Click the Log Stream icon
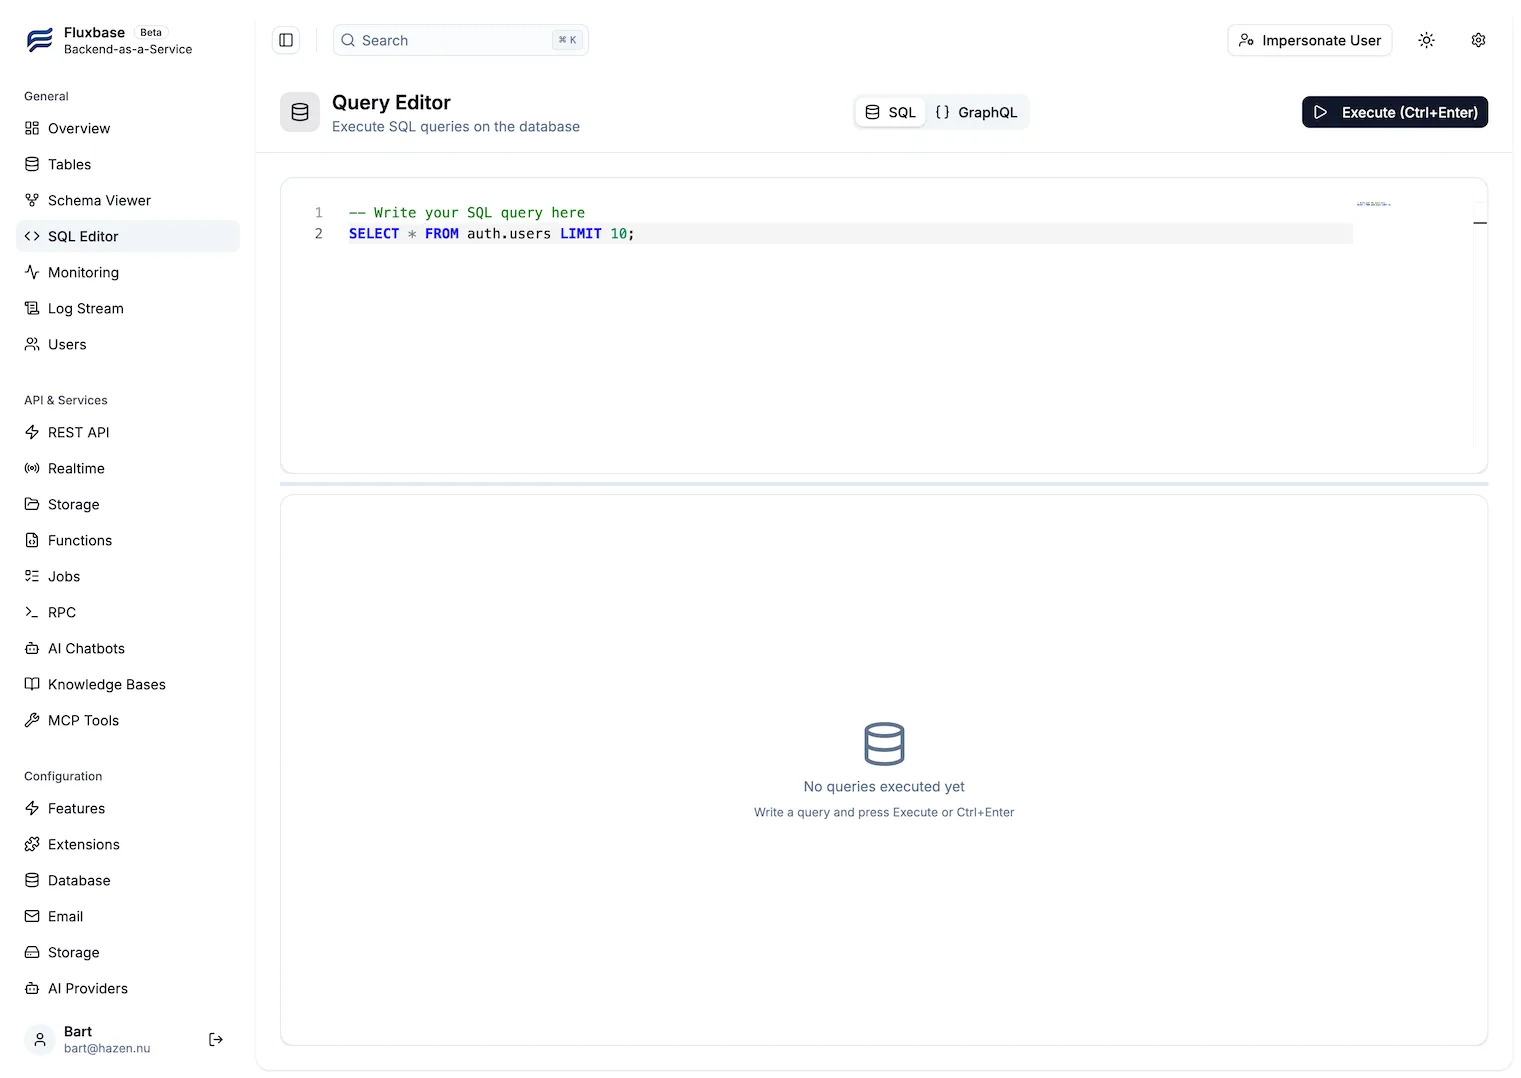The height and width of the screenshot is (1078, 1521). 31,308
